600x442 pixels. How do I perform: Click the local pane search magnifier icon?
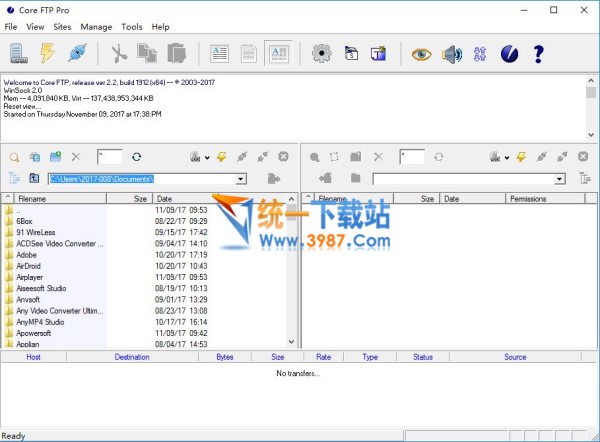14,157
